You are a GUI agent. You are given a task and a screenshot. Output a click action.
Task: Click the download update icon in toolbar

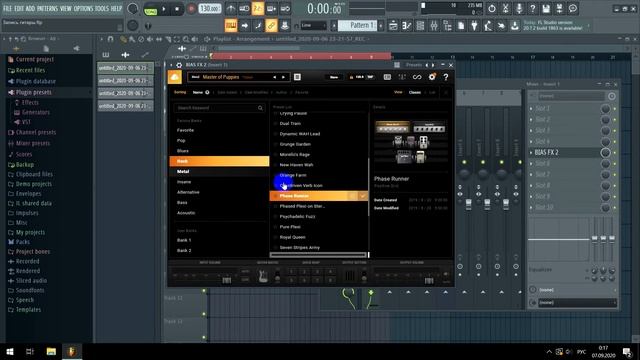[515, 26]
